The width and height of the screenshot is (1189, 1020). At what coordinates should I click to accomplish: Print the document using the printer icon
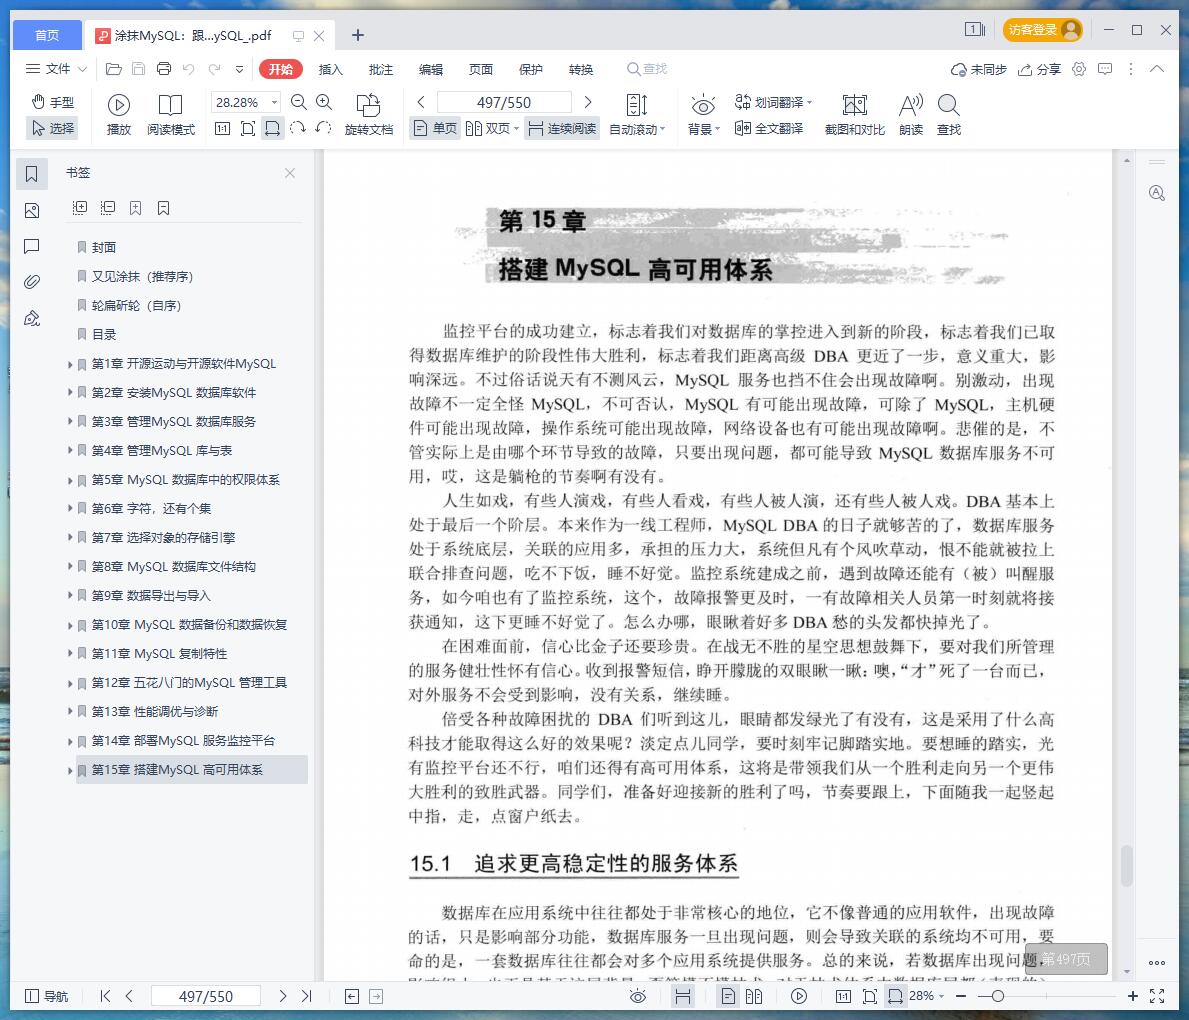coord(164,69)
